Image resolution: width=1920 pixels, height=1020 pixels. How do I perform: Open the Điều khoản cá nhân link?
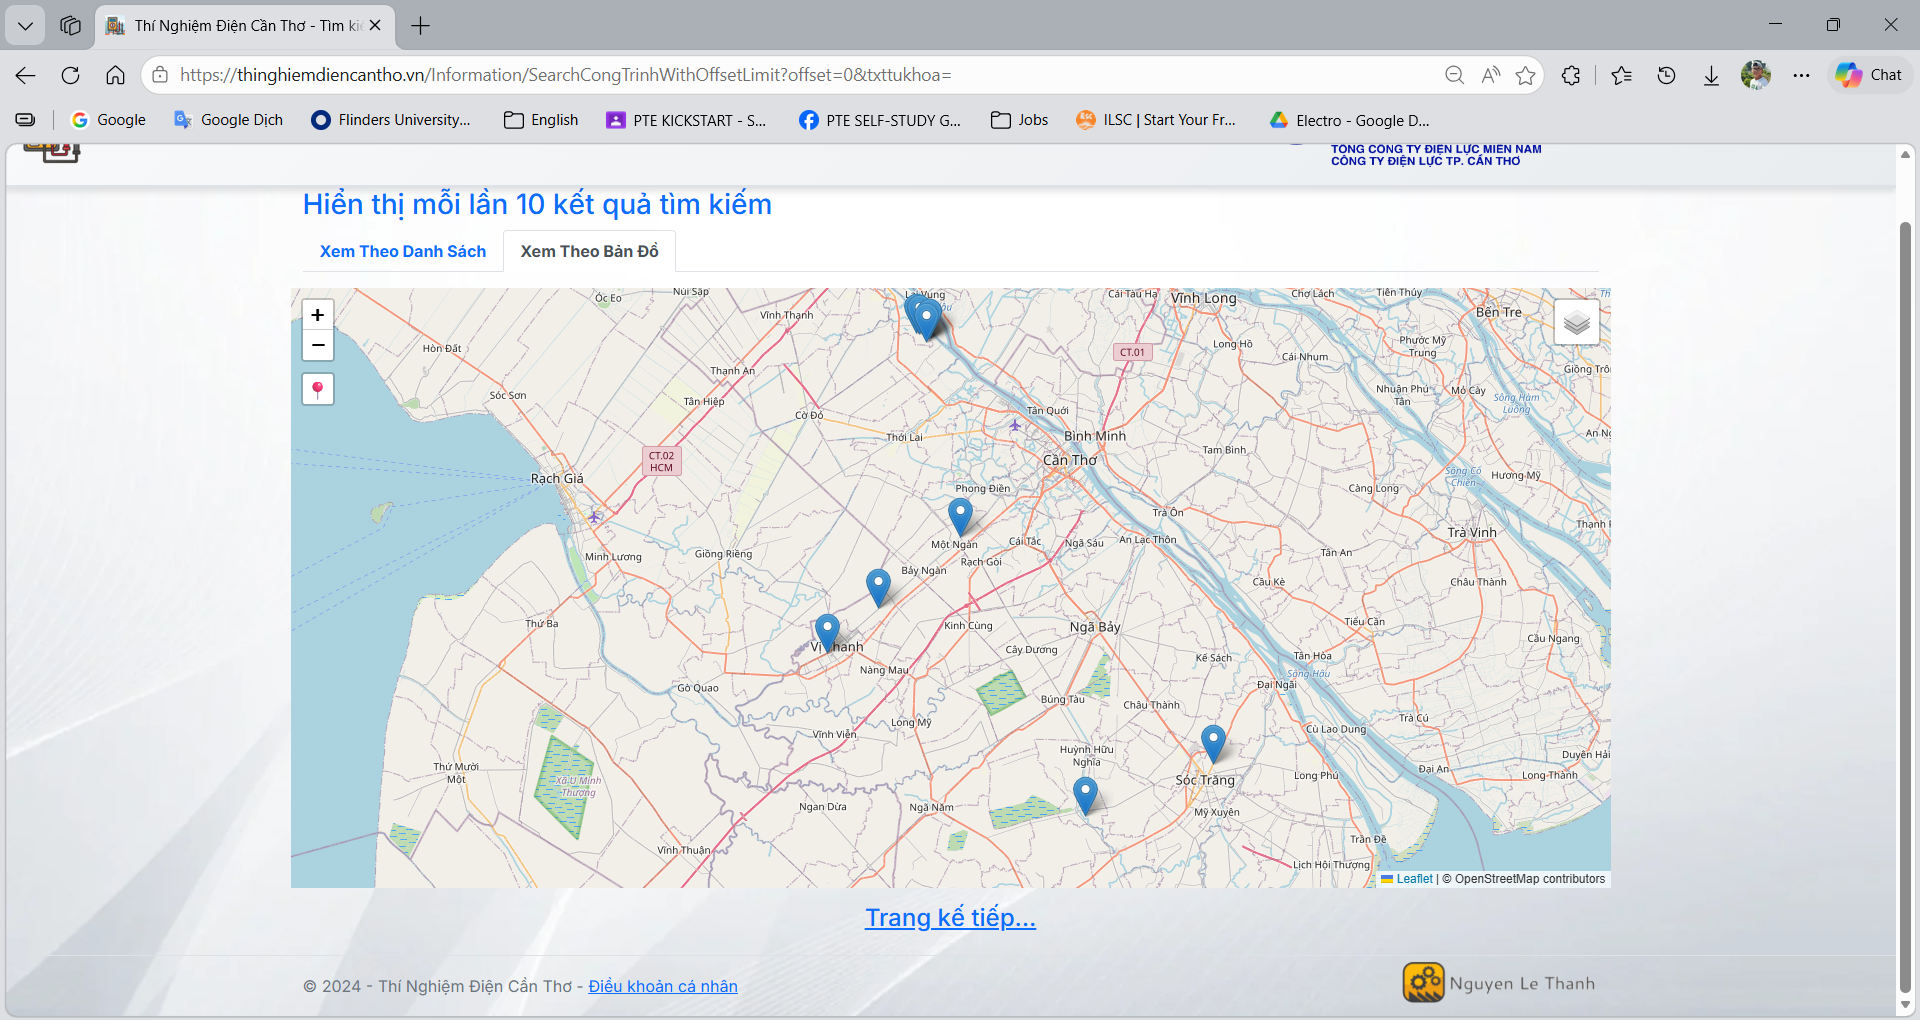(x=662, y=986)
